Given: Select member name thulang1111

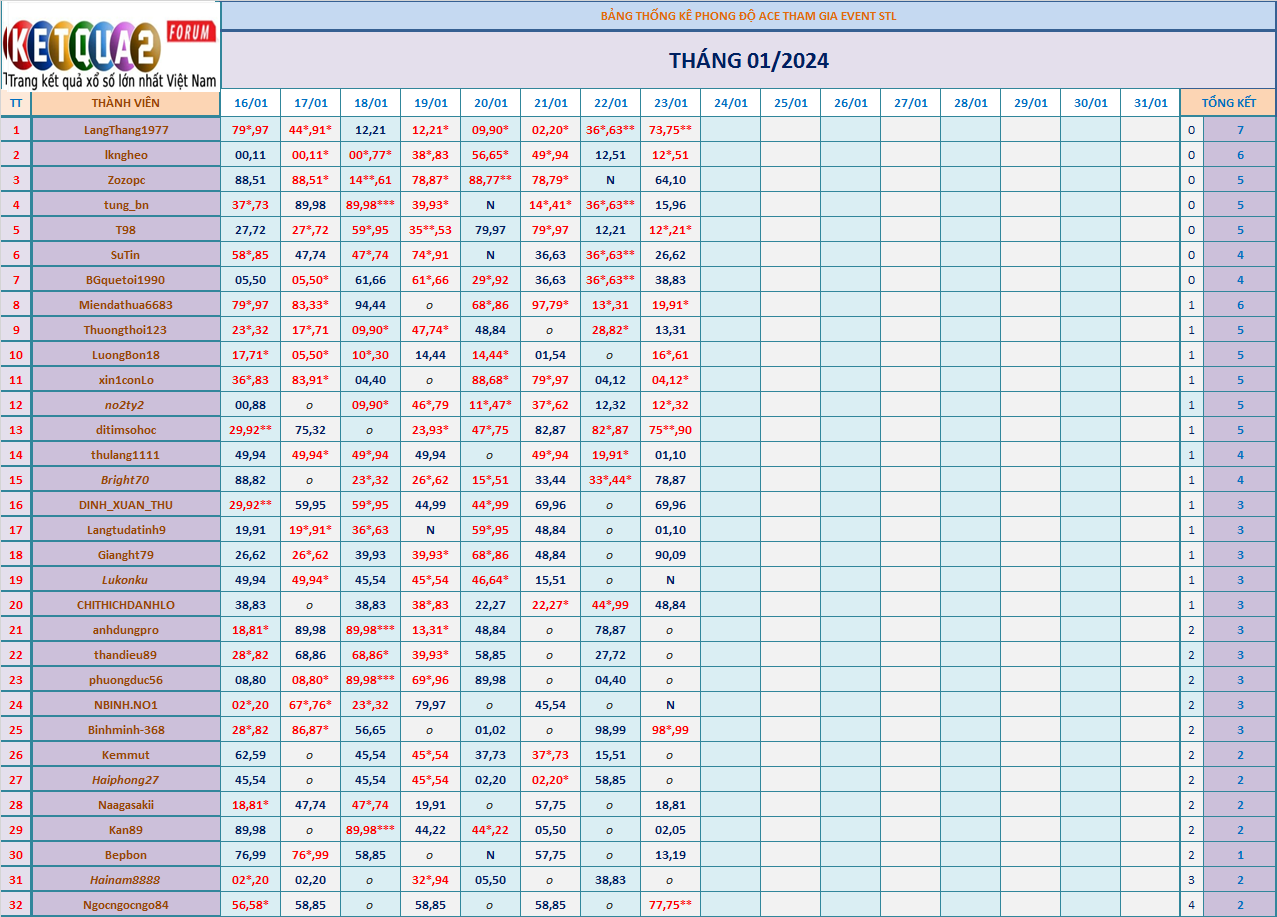Looking at the screenshot, I should click(x=126, y=455).
